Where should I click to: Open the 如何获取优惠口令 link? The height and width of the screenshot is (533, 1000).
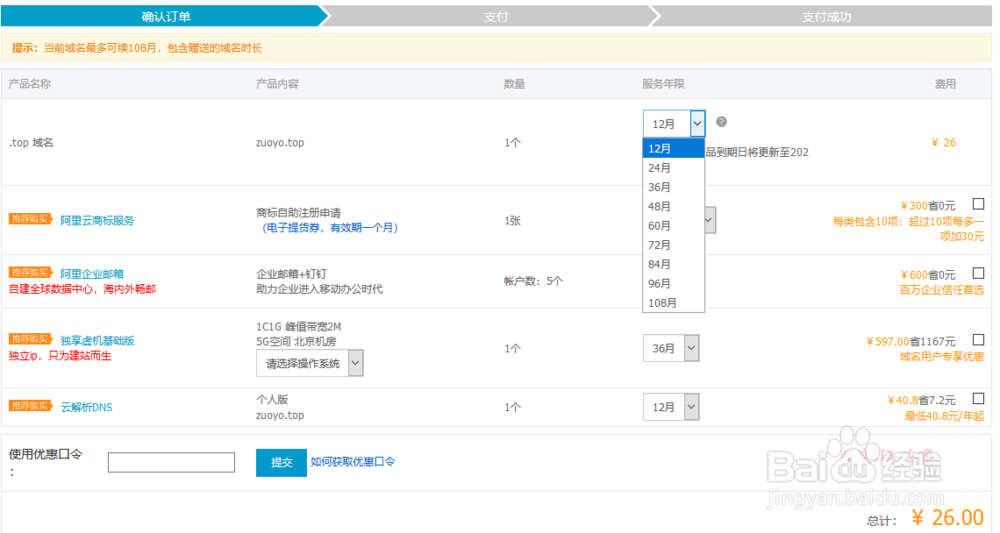(353, 461)
